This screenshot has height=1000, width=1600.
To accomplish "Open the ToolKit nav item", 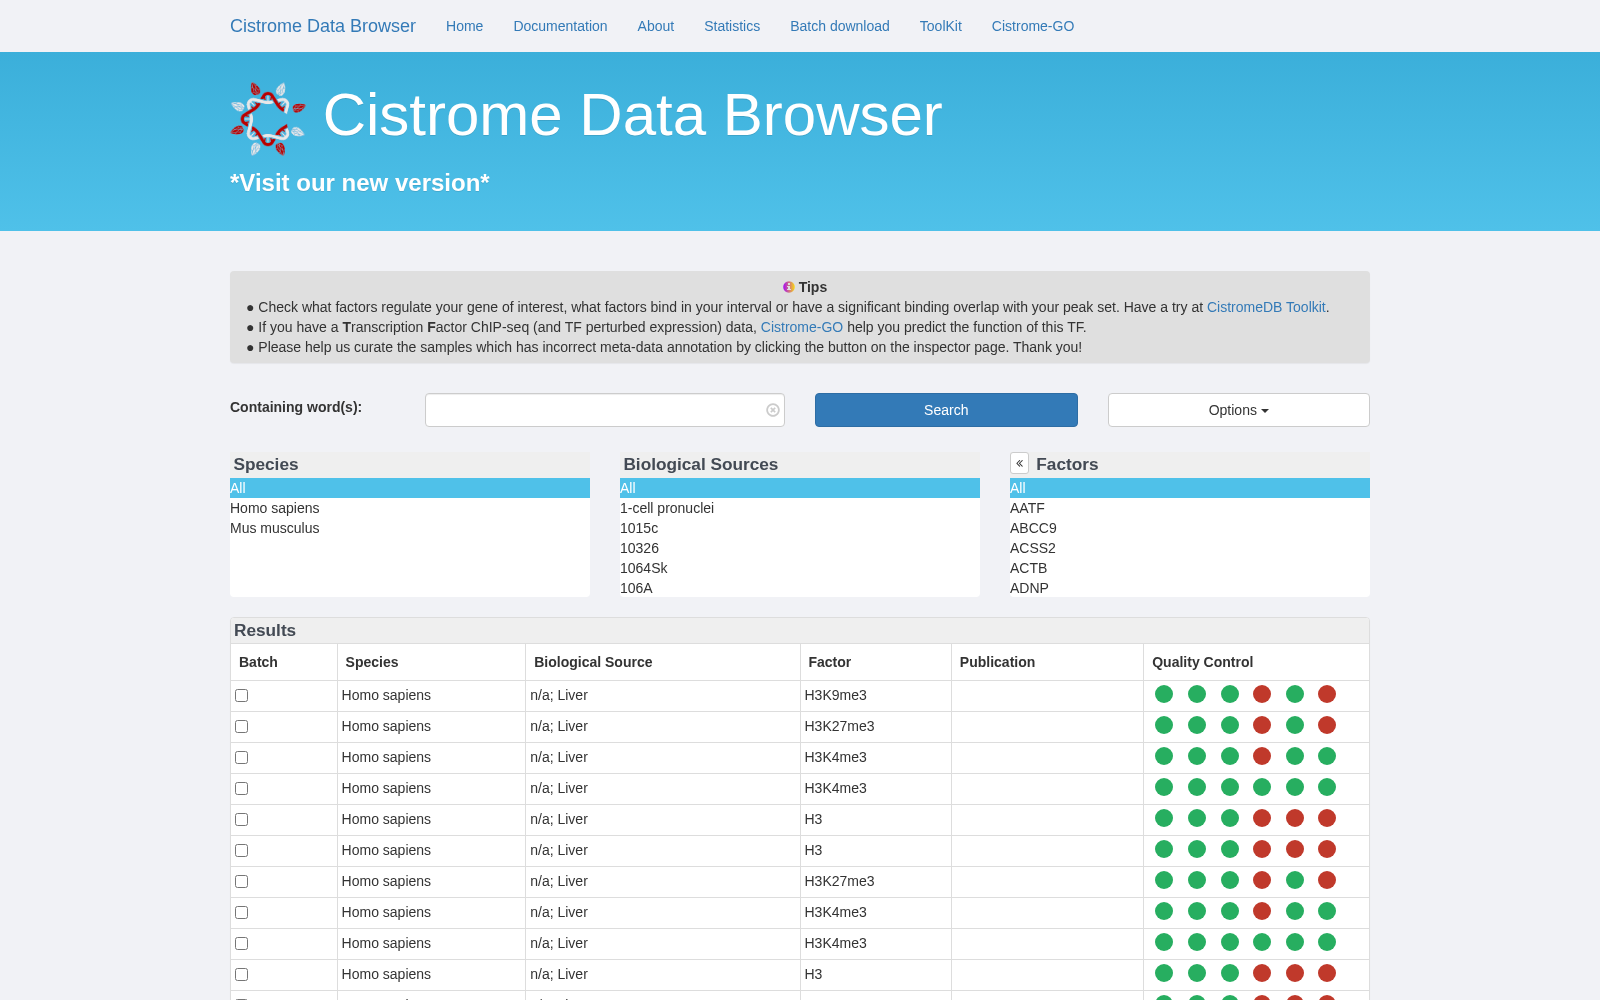I will pos(941,26).
